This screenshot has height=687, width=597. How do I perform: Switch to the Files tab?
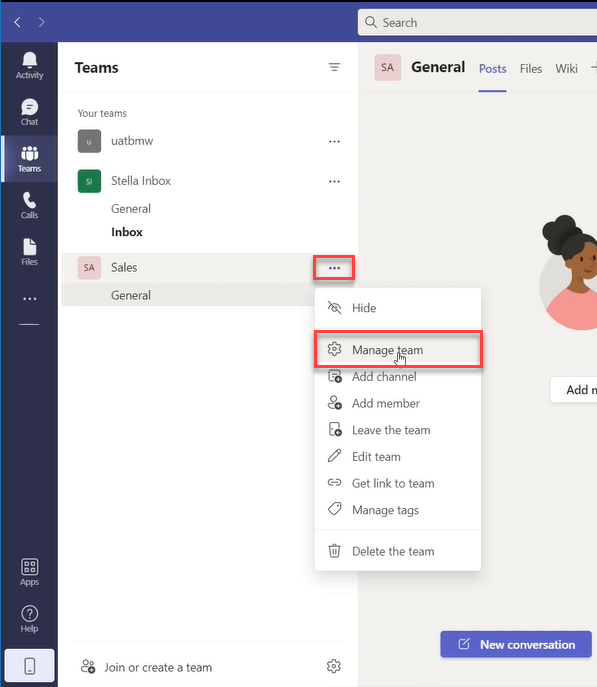(531, 69)
